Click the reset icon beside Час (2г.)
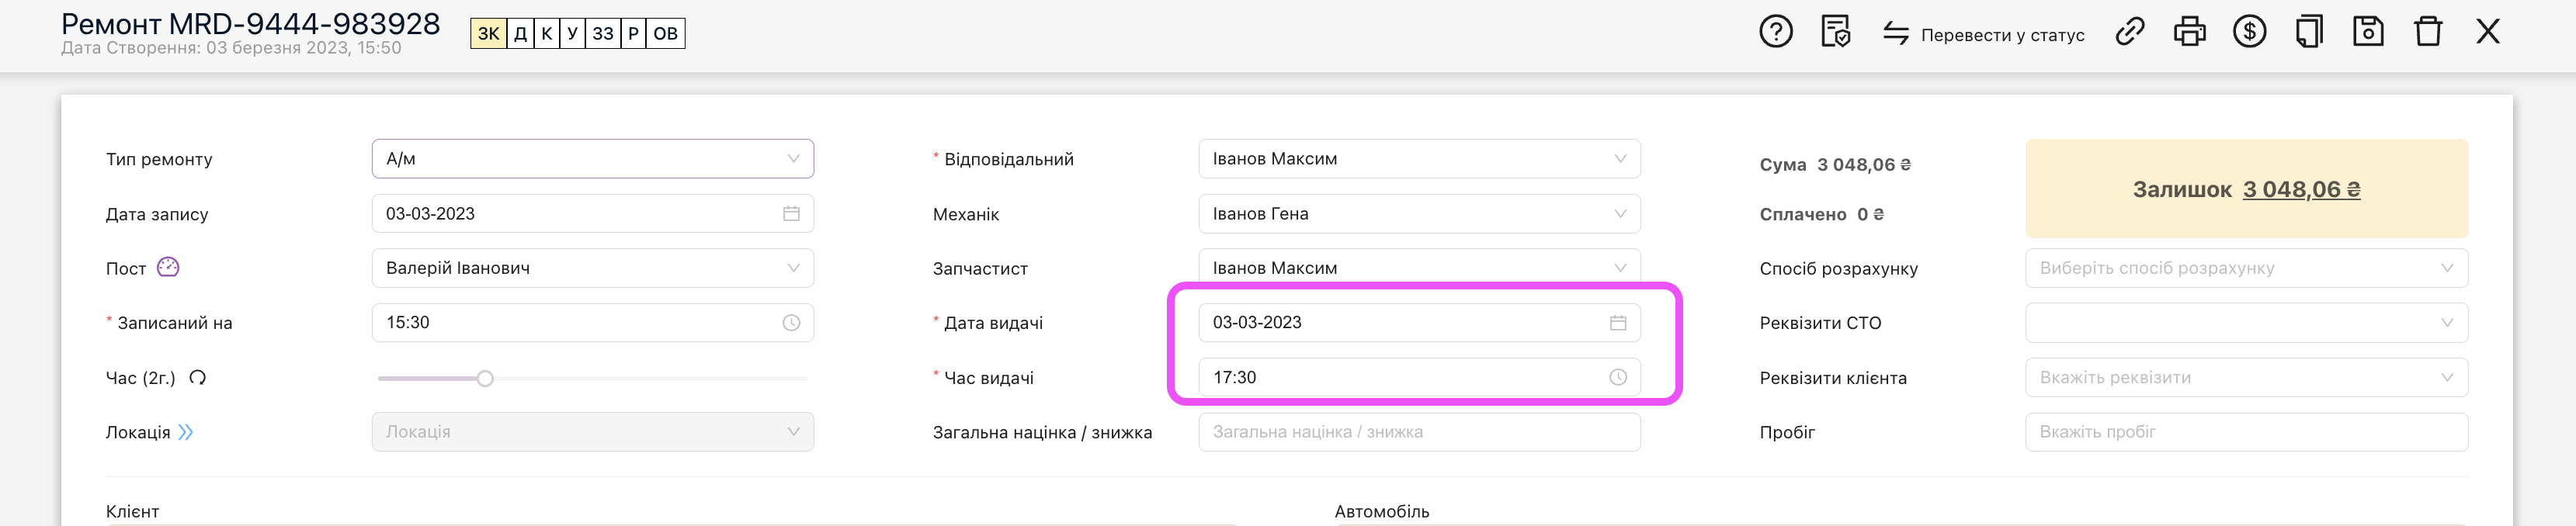This screenshot has width=2576, height=526. click(x=198, y=378)
